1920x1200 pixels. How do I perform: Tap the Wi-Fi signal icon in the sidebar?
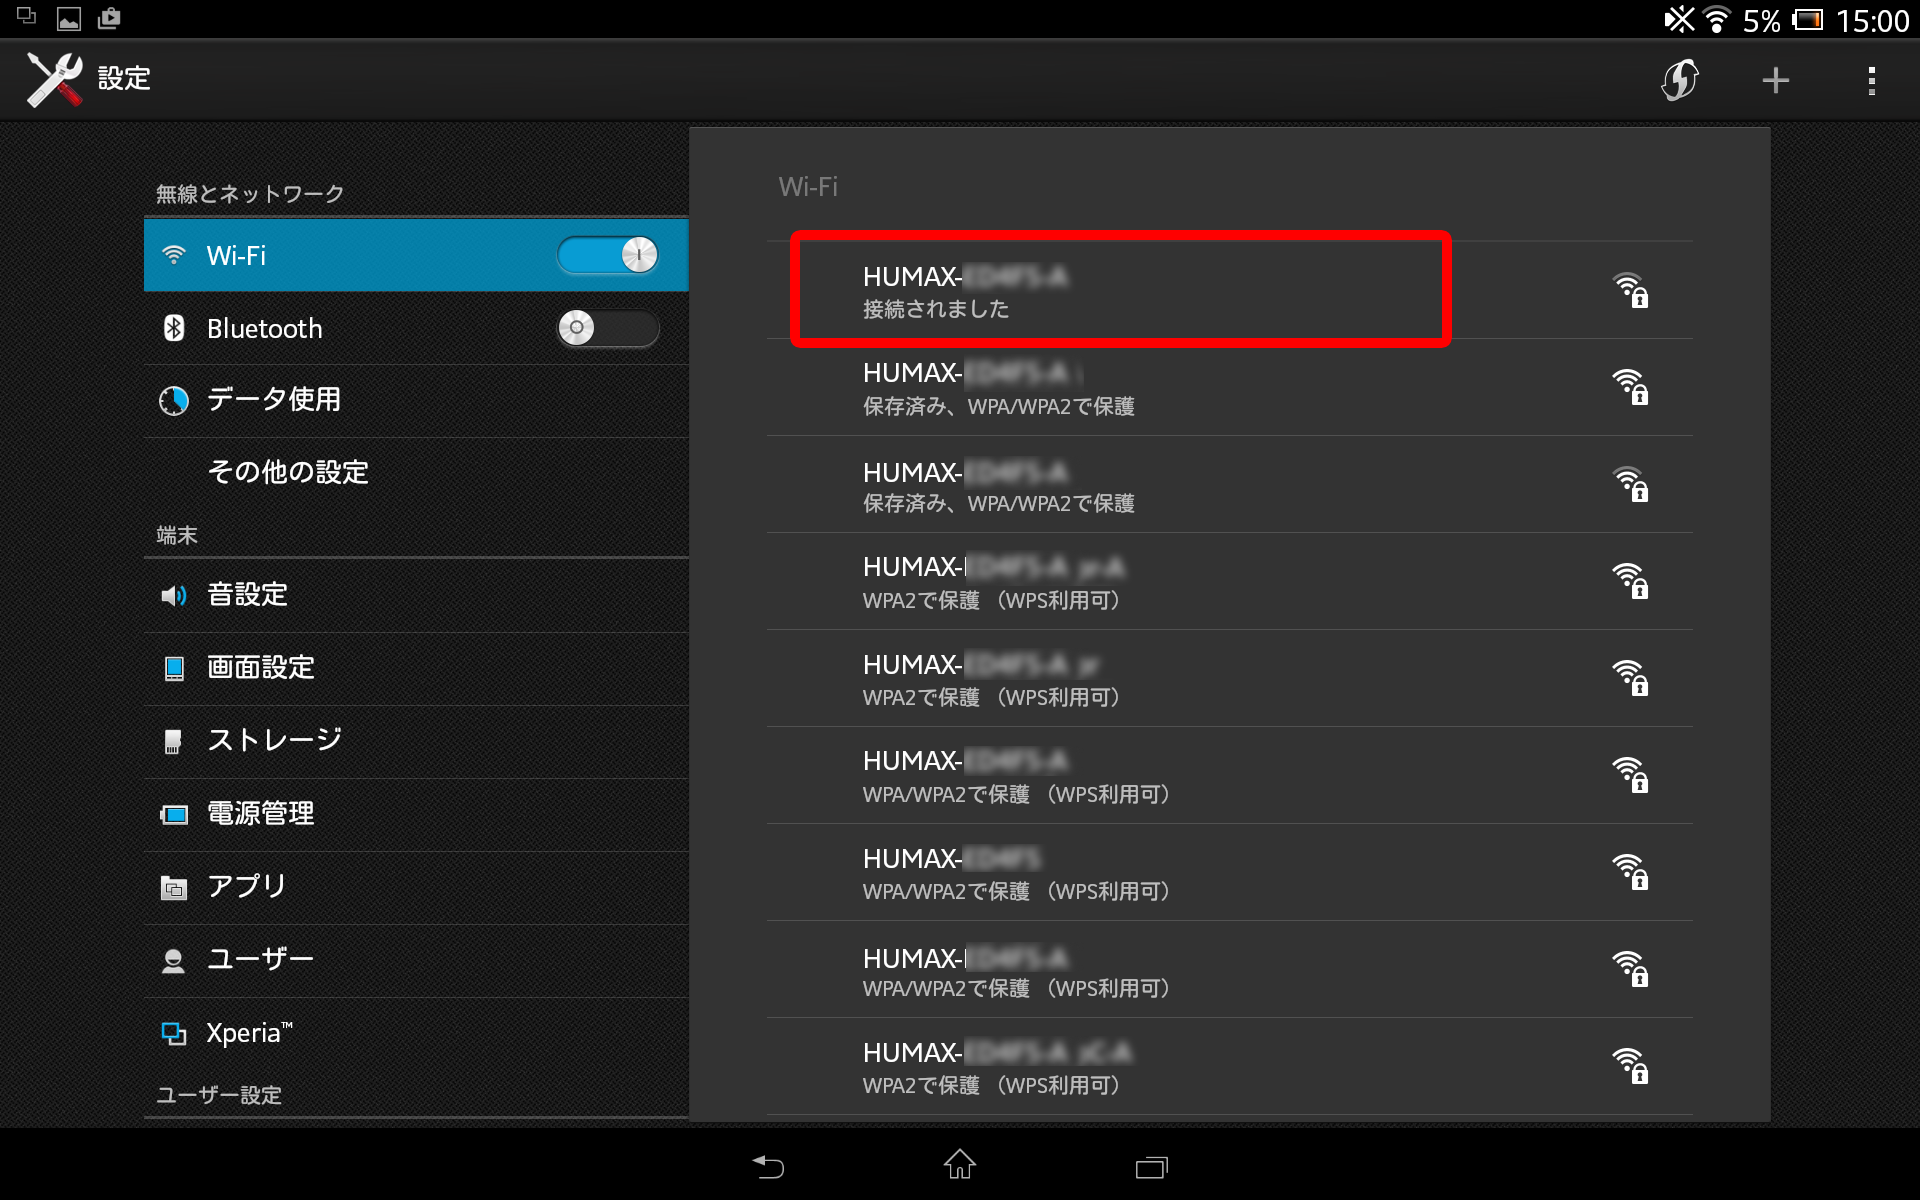[174, 255]
